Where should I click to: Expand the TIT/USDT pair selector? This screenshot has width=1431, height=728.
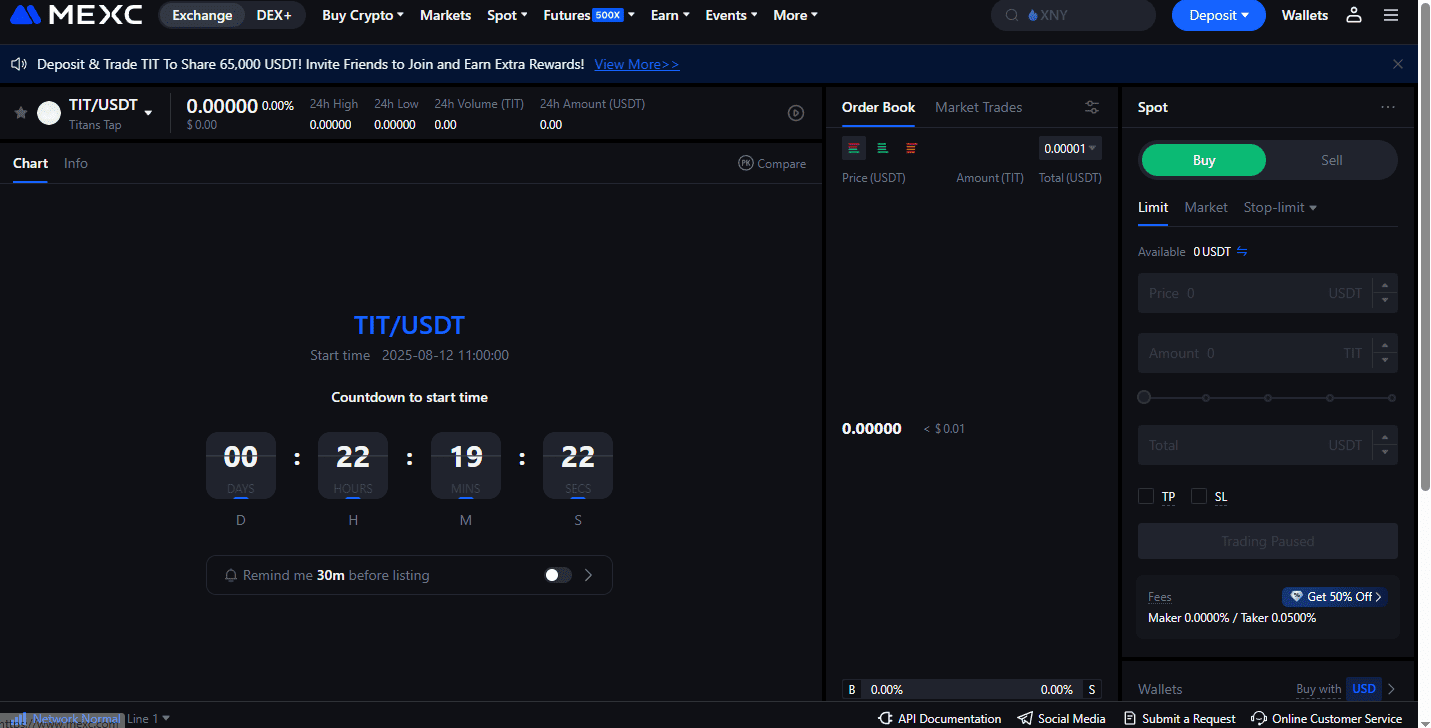point(149,113)
